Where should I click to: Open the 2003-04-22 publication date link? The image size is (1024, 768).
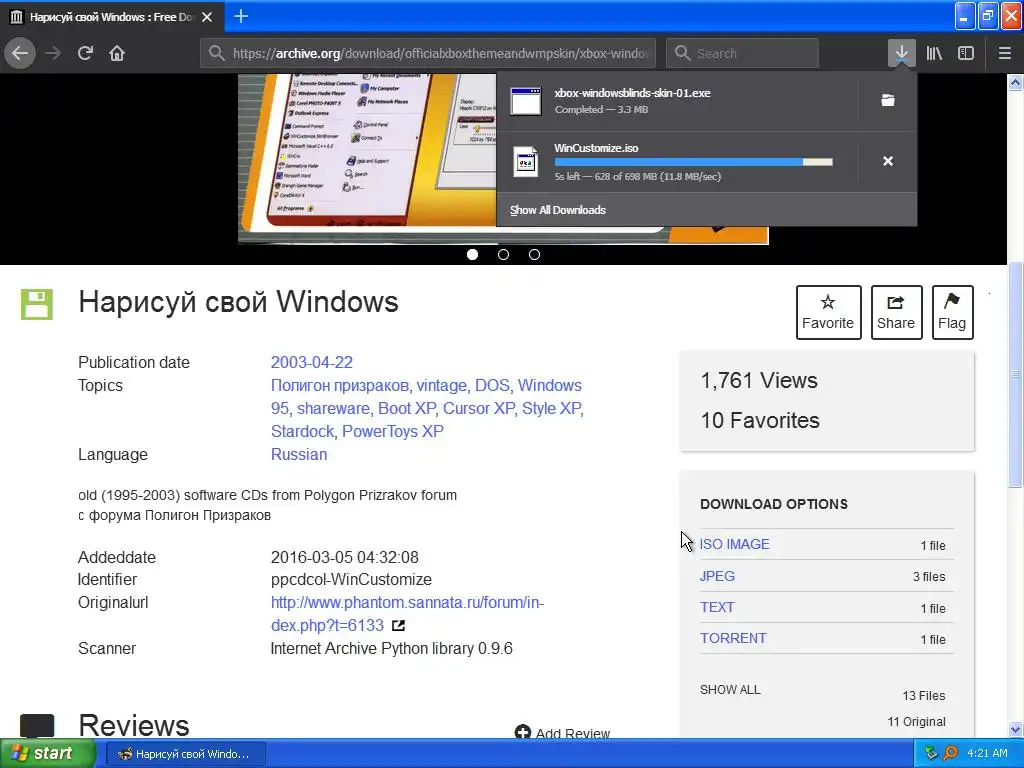pos(312,362)
